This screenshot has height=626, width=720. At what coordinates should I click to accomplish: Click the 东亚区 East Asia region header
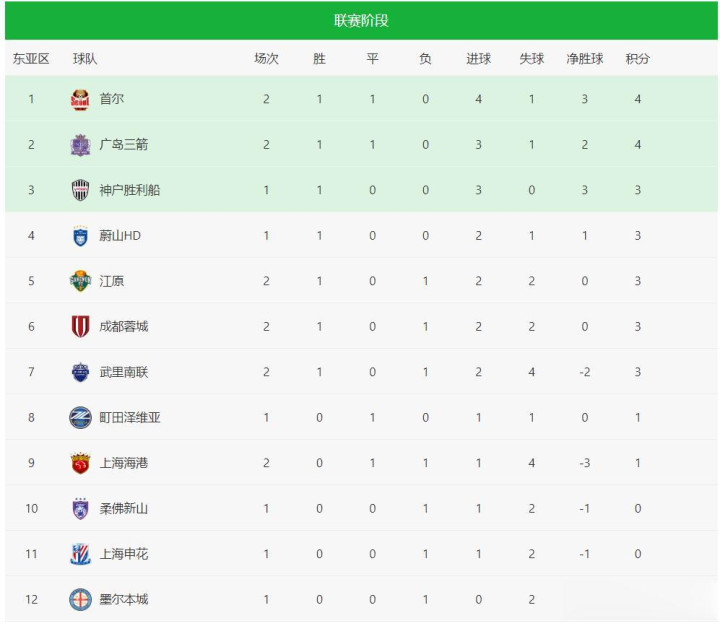pos(31,59)
